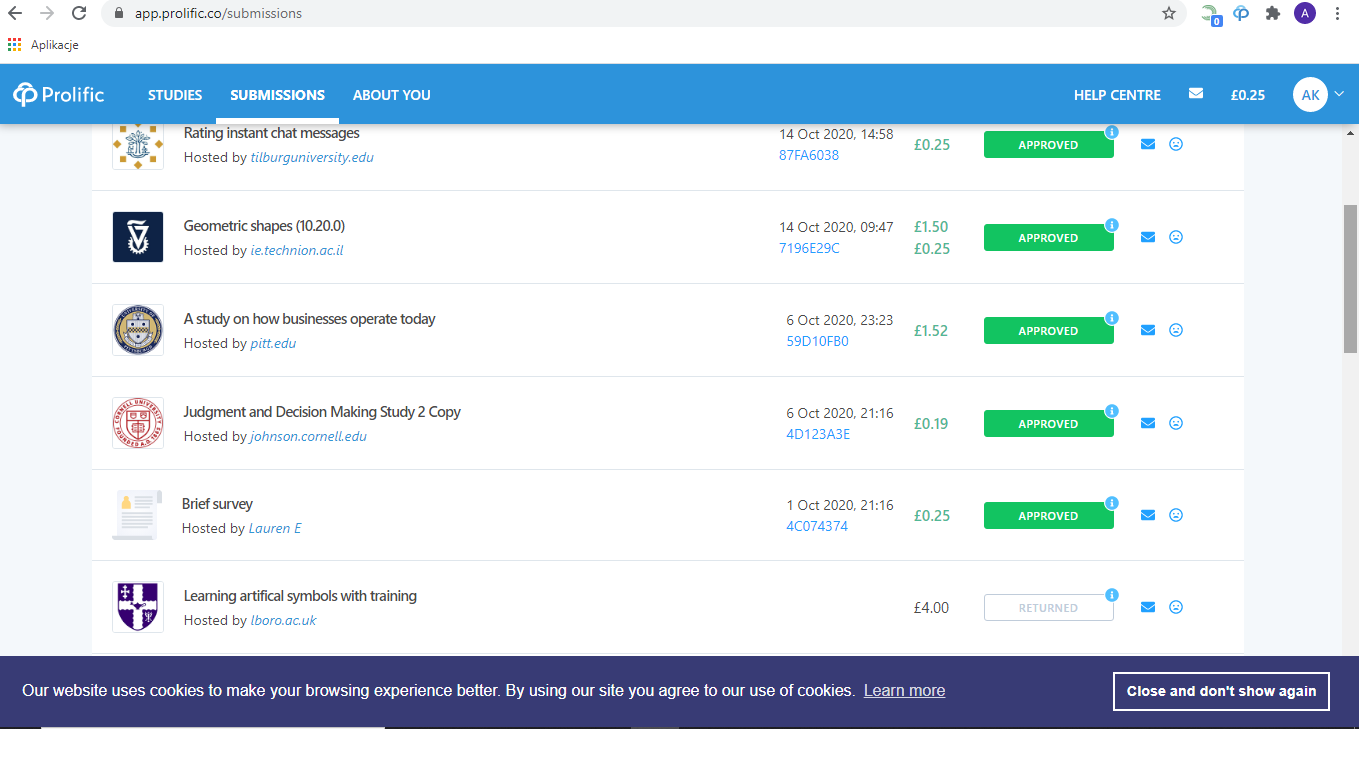The width and height of the screenshot is (1366, 768).
Task: Click the page vertical scrollbar
Action: coord(1350,278)
